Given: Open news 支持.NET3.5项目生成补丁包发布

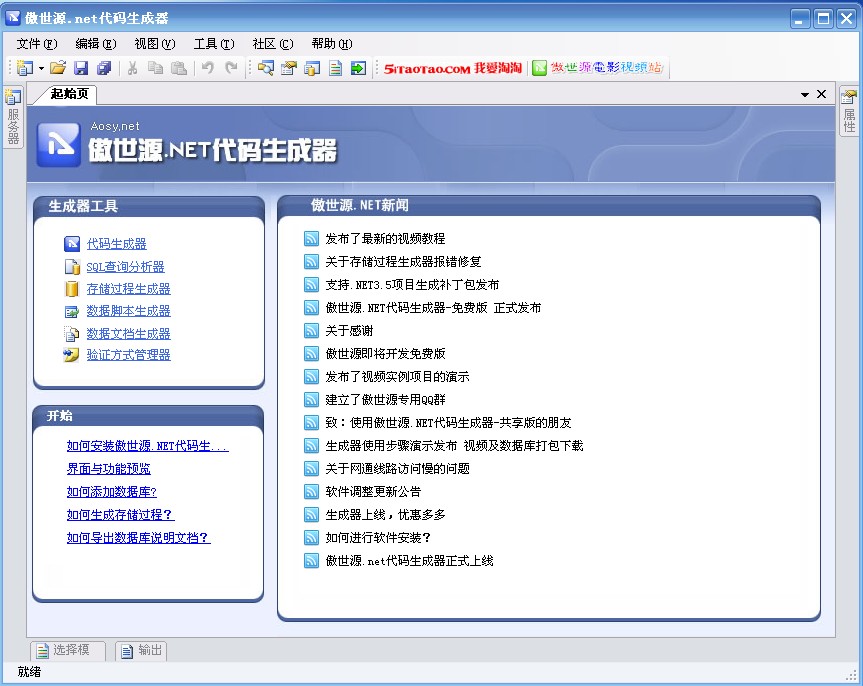Looking at the screenshot, I should click(412, 285).
